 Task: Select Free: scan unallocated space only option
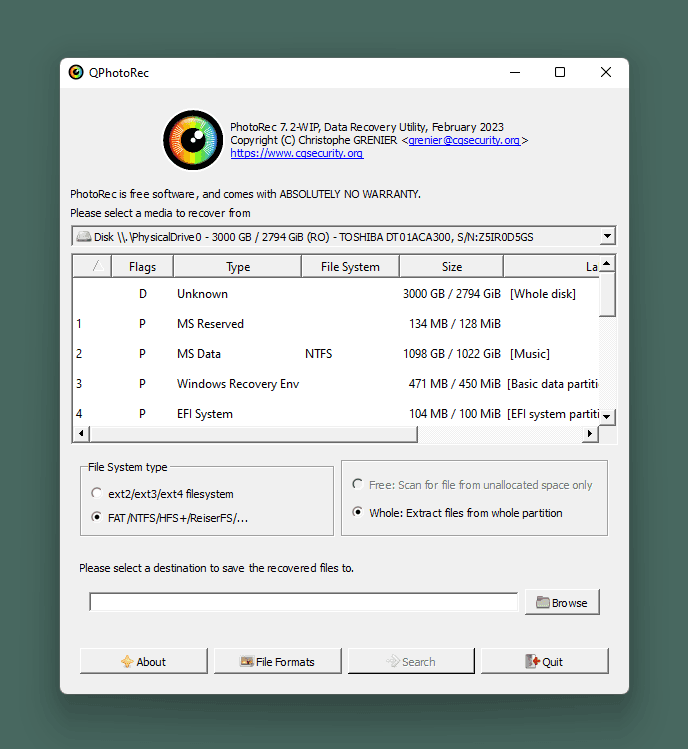(357, 484)
